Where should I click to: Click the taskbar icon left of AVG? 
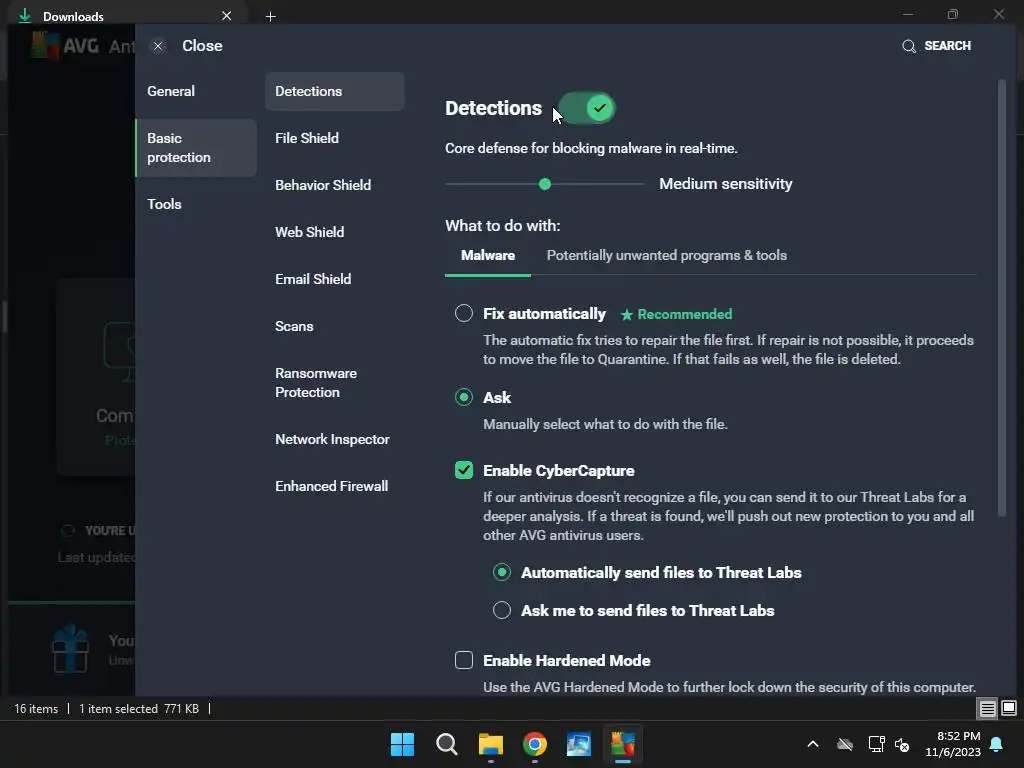[x=579, y=744]
